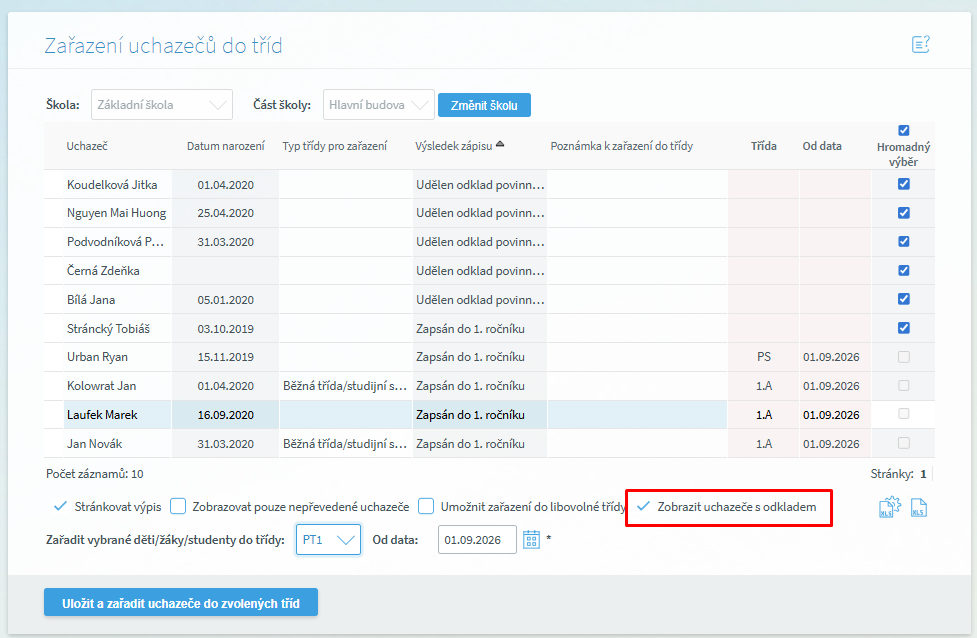
Task: Select the Laufek Marek row
Action: tap(102, 415)
